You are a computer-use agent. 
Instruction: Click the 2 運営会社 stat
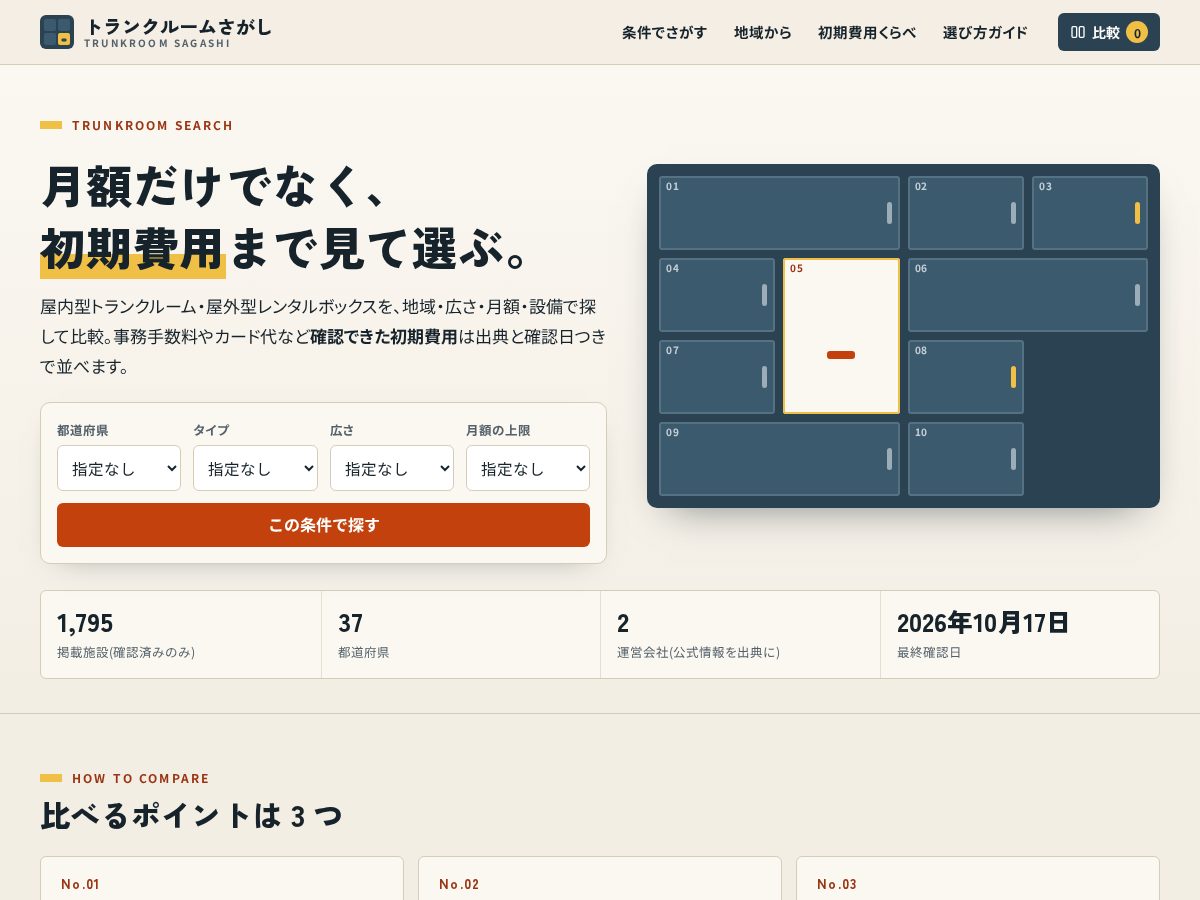point(741,635)
